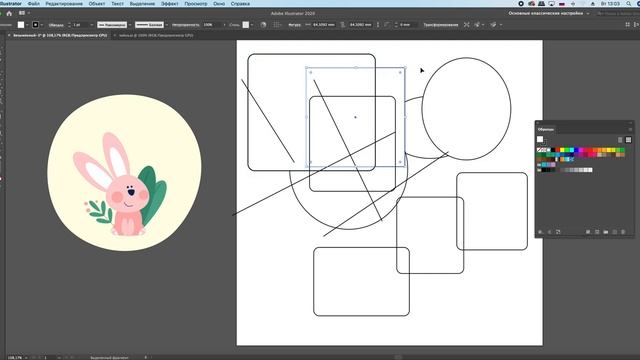The width and height of the screenshot is (640, 360).
Task: Expand the Stroke color dropdown arrow
Action: coord(42,25)
